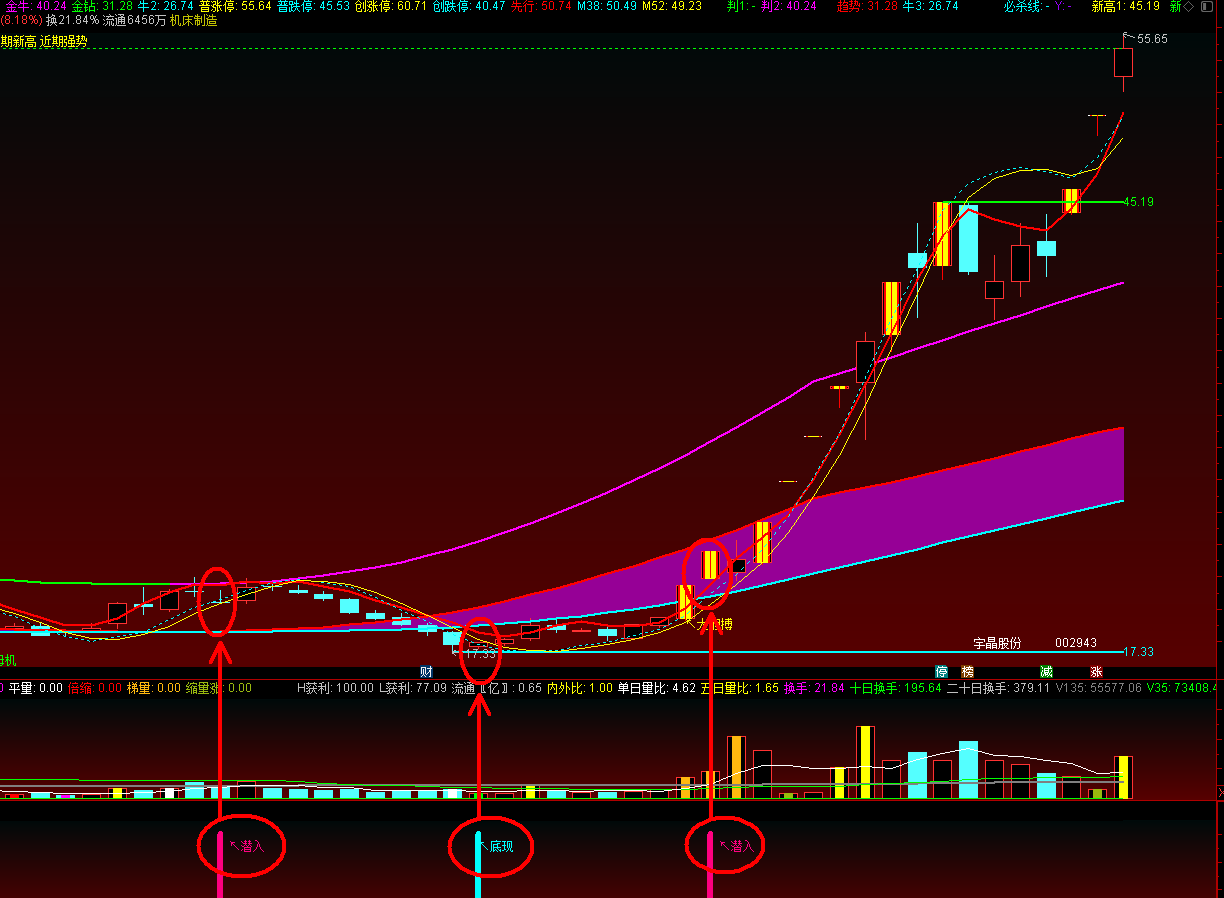Click the 流通6456万 text

134,20
